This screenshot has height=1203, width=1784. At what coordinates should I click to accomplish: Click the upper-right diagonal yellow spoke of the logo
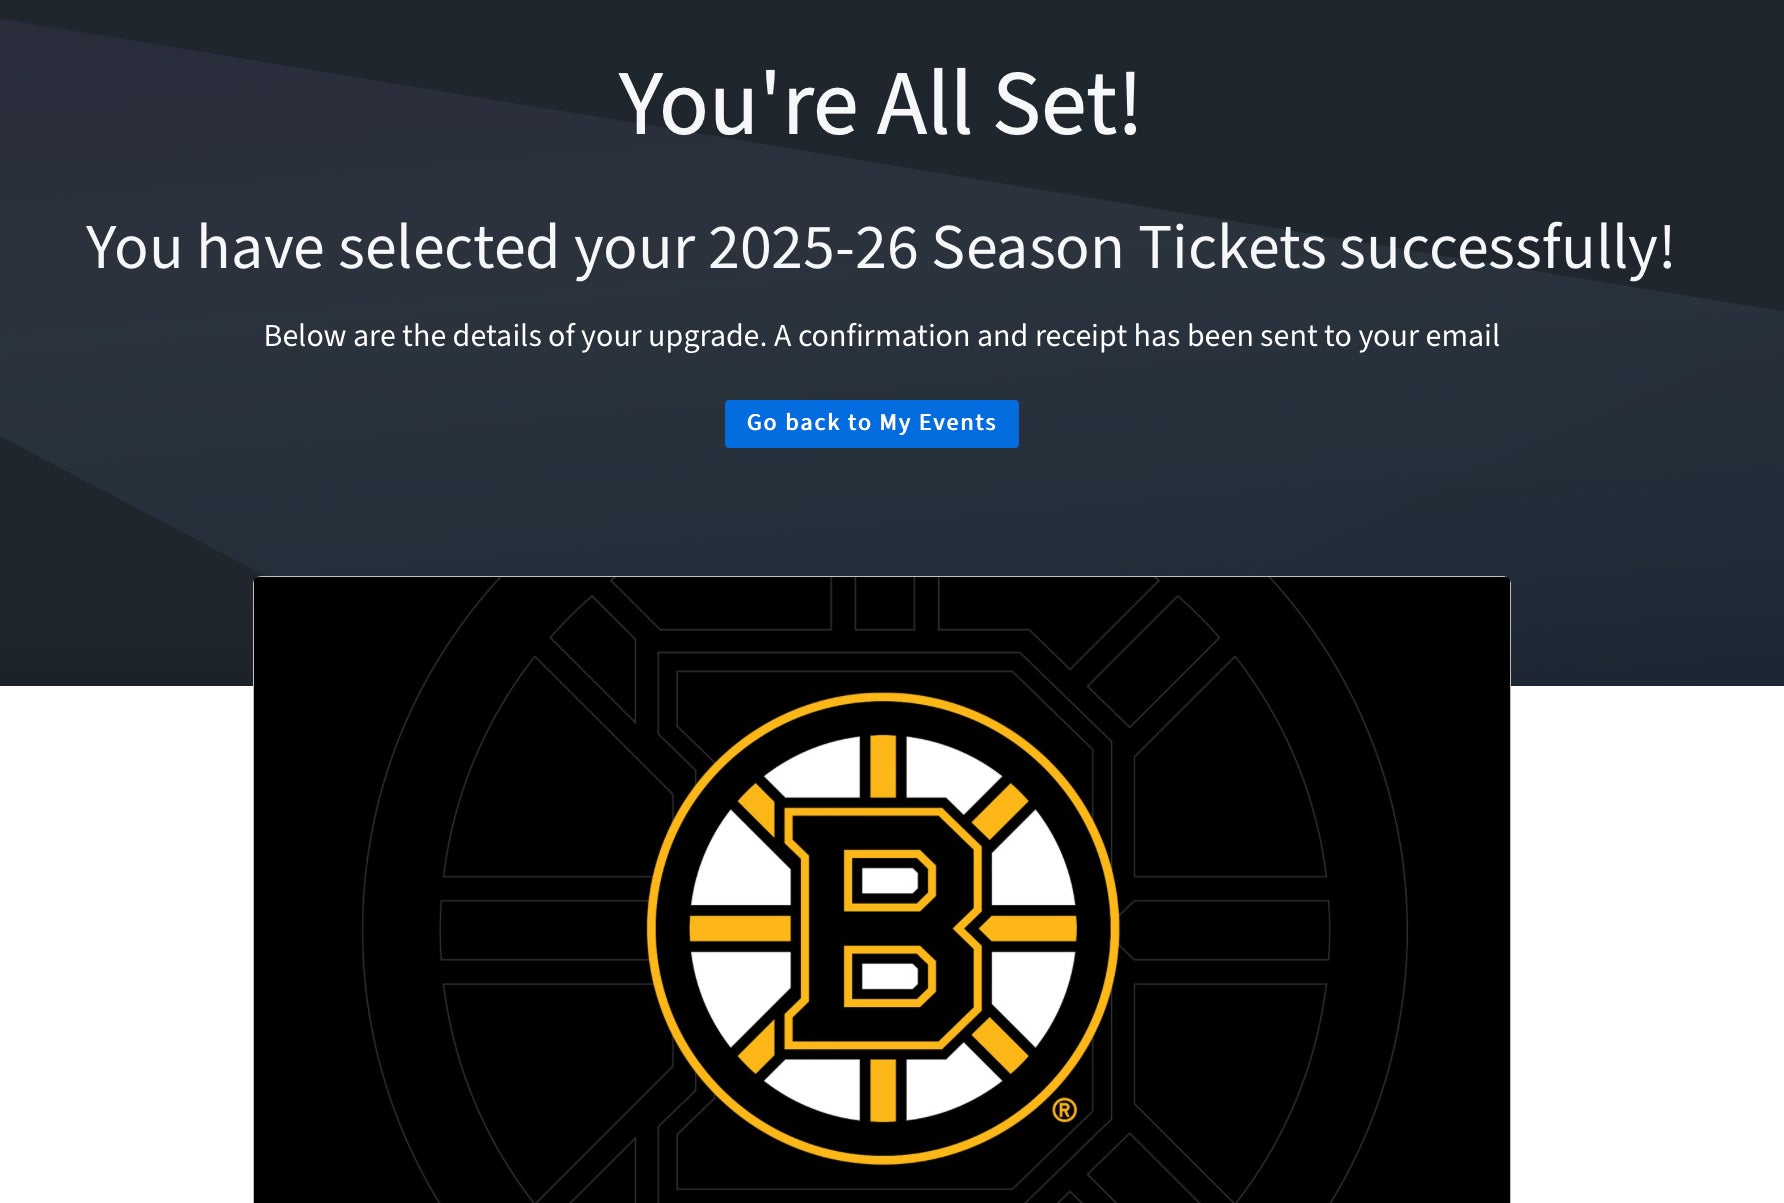[1004, 808]
